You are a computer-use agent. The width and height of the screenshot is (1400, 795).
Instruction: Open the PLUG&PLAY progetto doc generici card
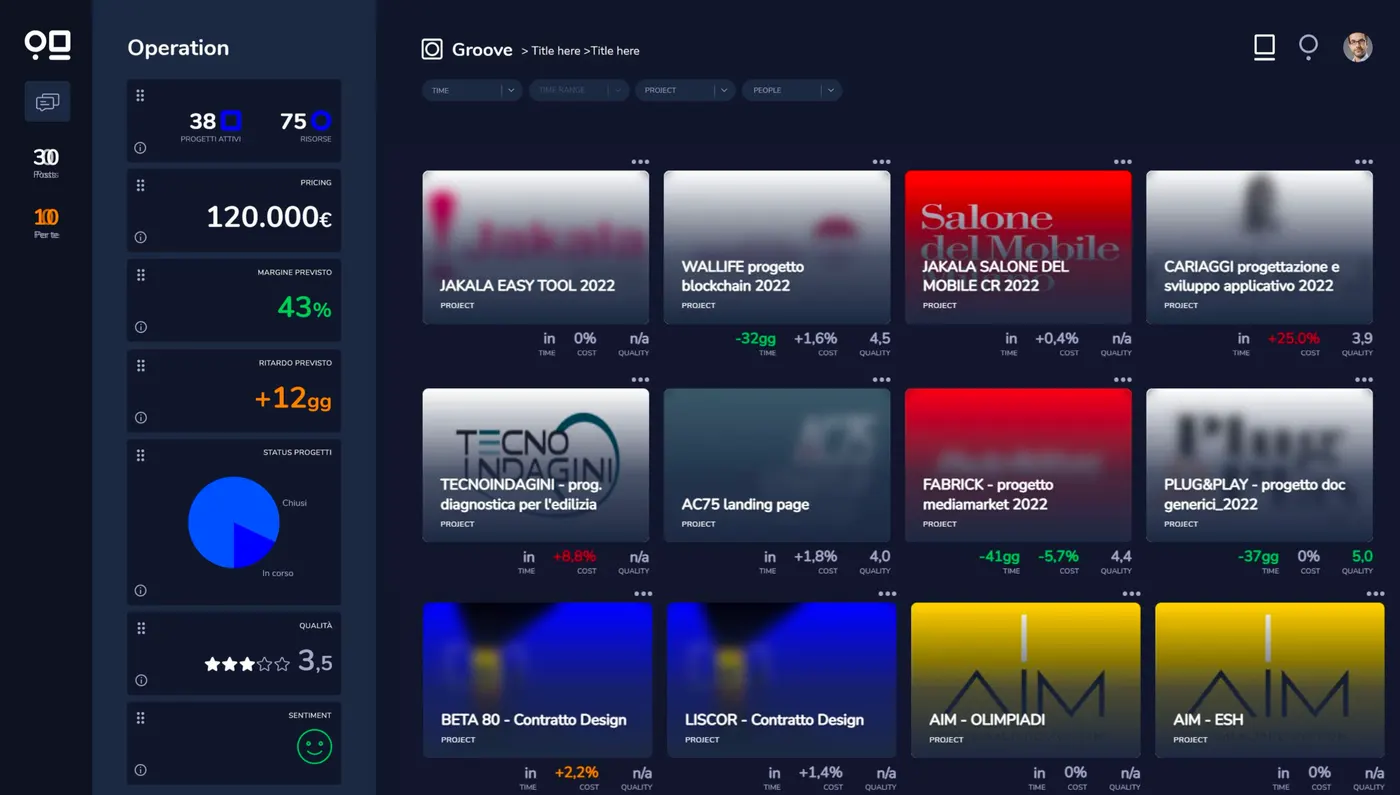tap(1259, 465)
